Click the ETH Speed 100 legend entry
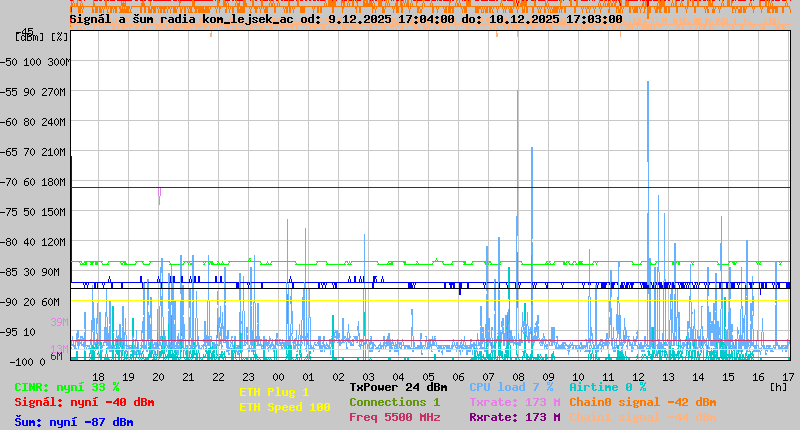This screenshot has height=430, width=800. pos(284,407)
